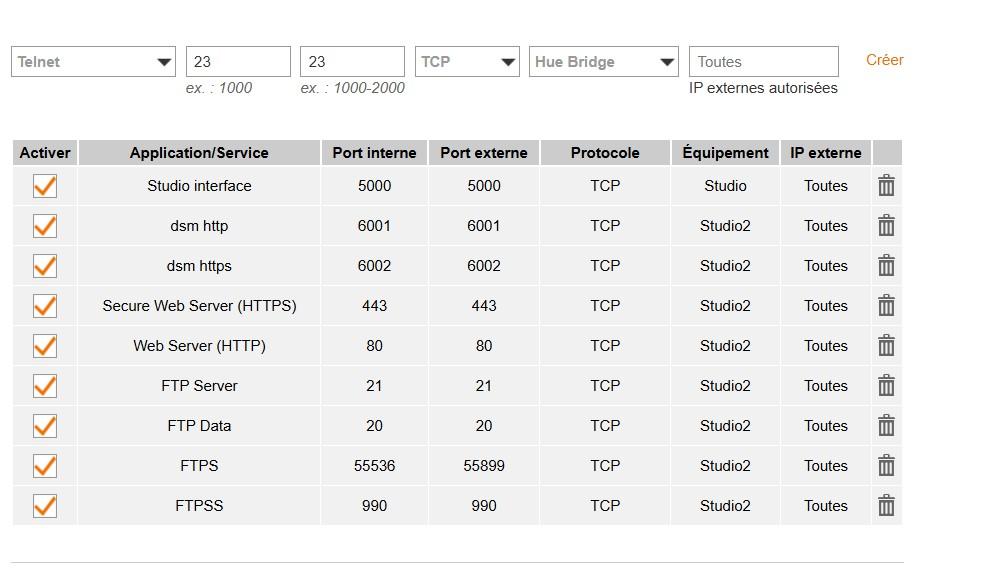Click the Créer link
Image resolution: width=993 pixels, height=586 pixels.
884,60
